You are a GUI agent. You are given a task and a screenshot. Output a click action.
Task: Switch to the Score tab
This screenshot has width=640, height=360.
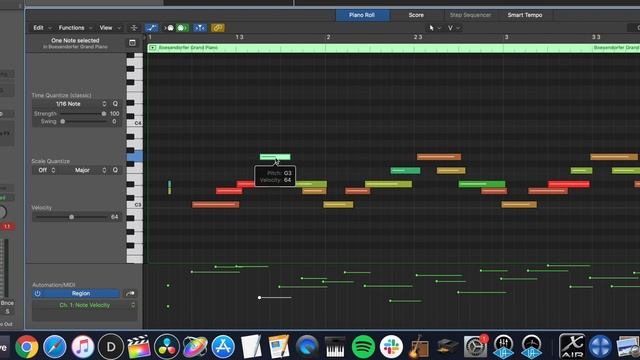(416, 15)
